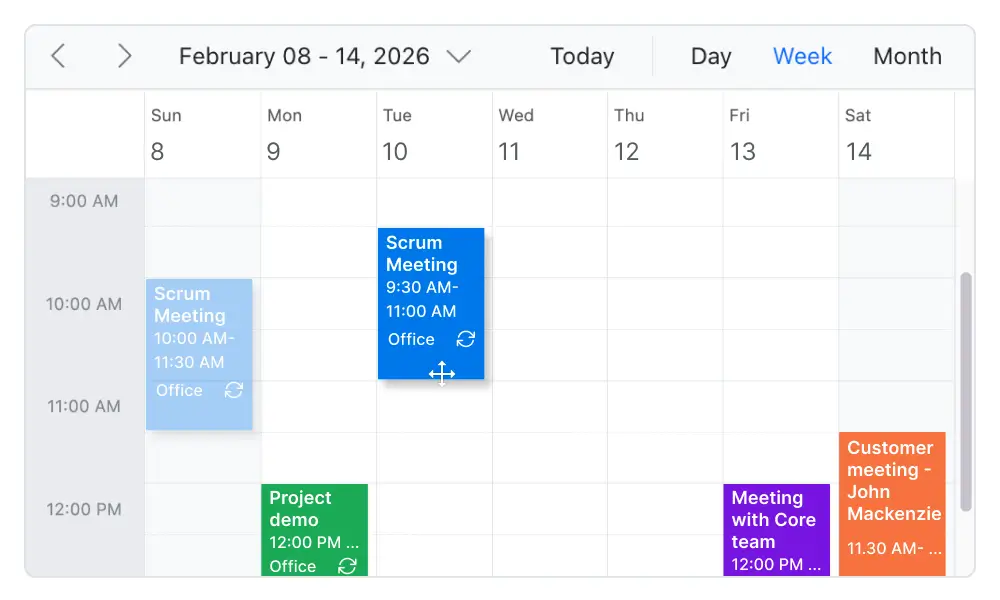Viewport: 1000px width, 600px height.
Task: Click the recurrence icon on the Project demo event
Action: tap(347, 566)
